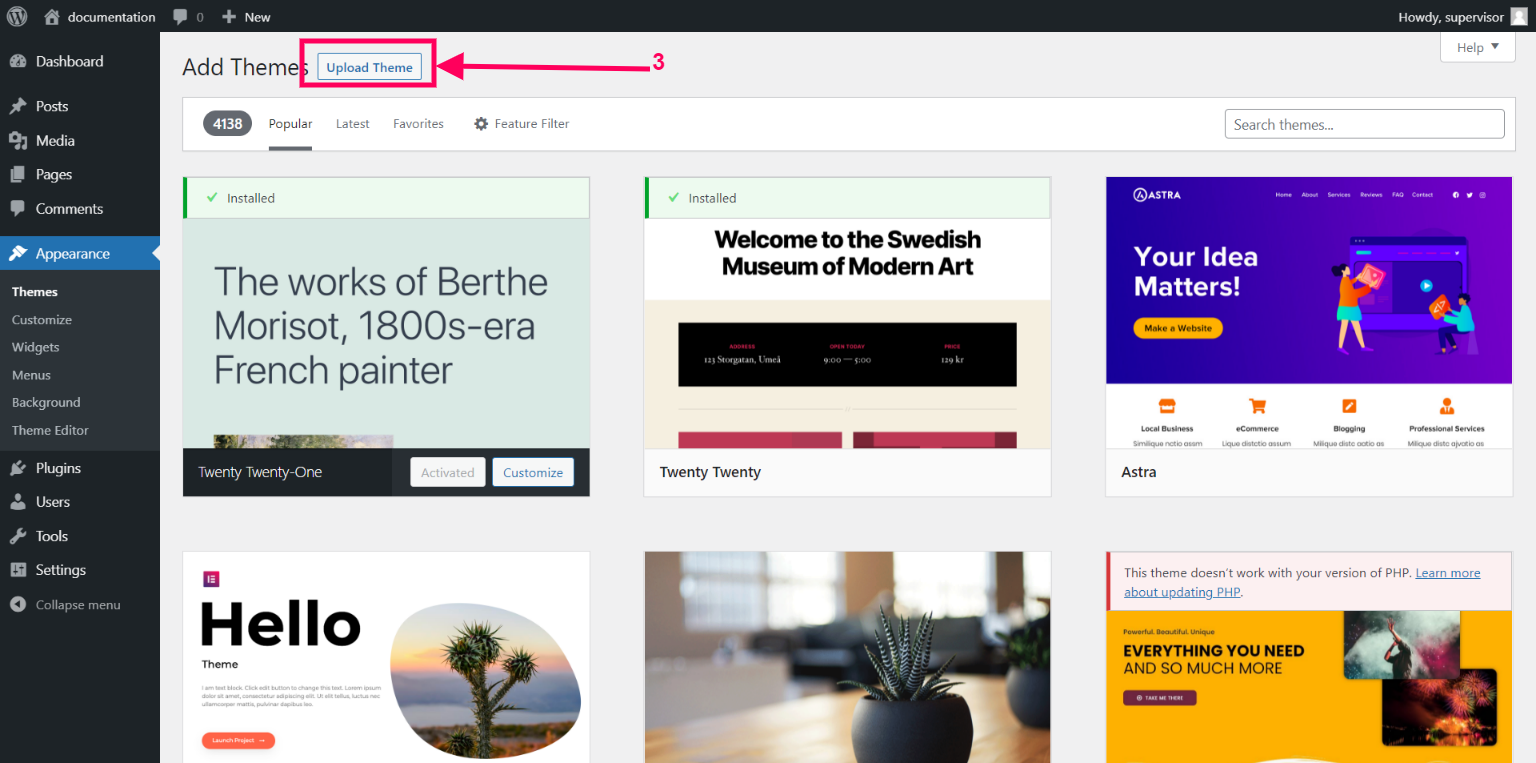Click the Appearance paintbrush icon

18,254
